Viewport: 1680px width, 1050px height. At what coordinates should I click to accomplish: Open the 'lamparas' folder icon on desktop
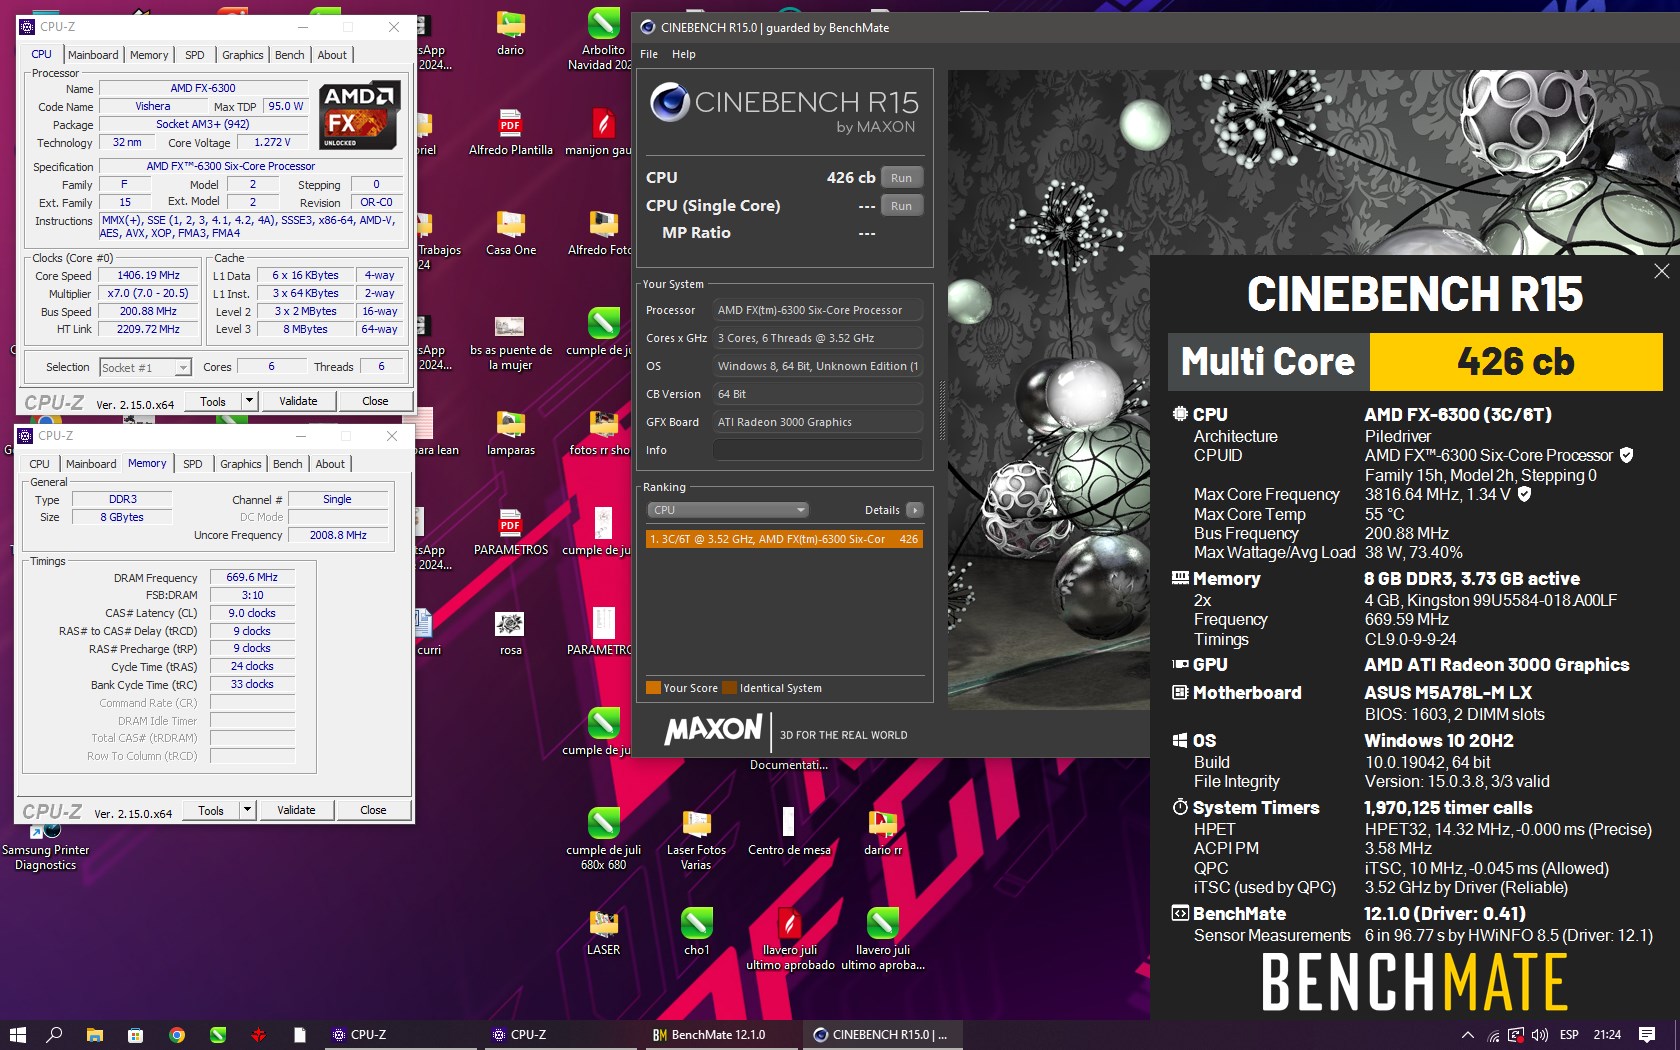point(510,431)
